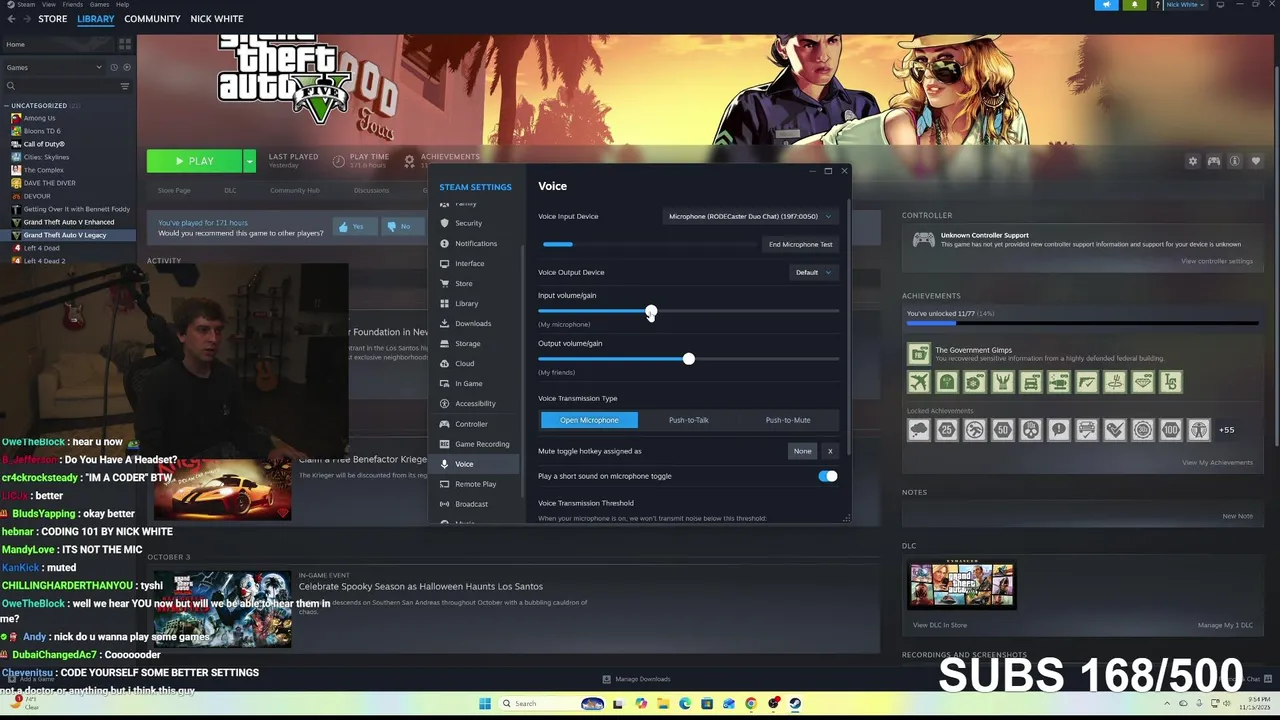Open the View menu
The image size is (1280, 720).
coord(49,4)
